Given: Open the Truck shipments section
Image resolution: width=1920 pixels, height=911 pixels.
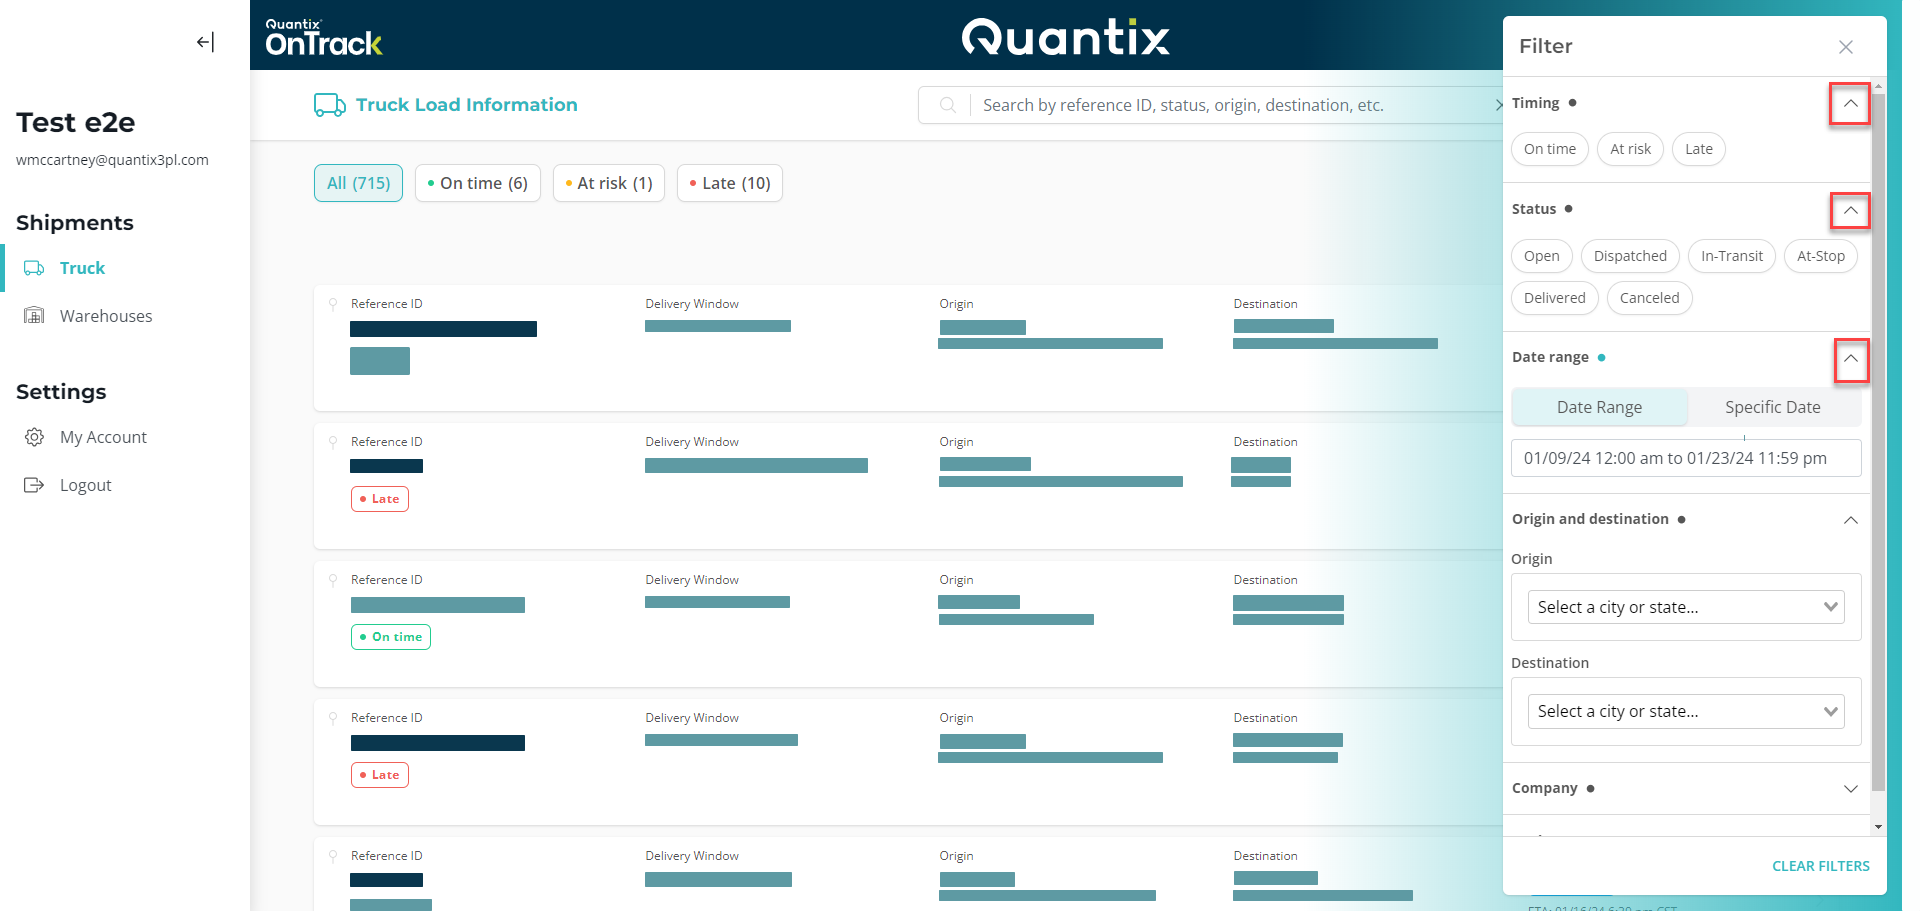Looking at the screenshot, I should (81, 267).
